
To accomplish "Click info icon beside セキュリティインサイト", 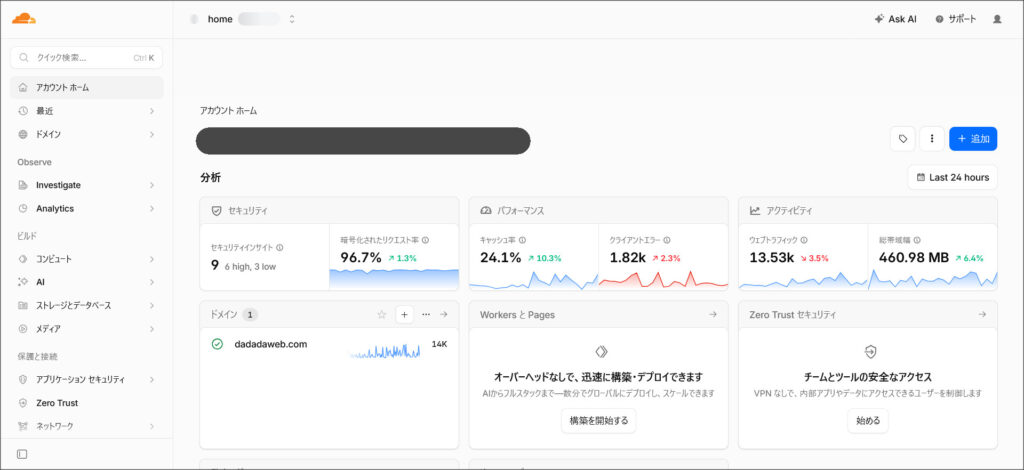I will point(280,248).
